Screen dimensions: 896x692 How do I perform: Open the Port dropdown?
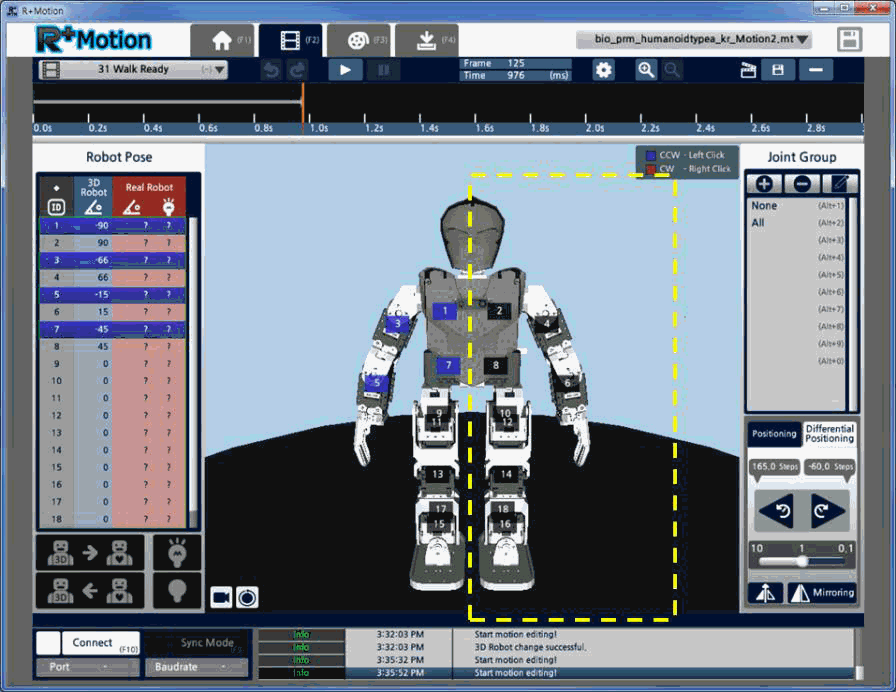tap(87, 667)
